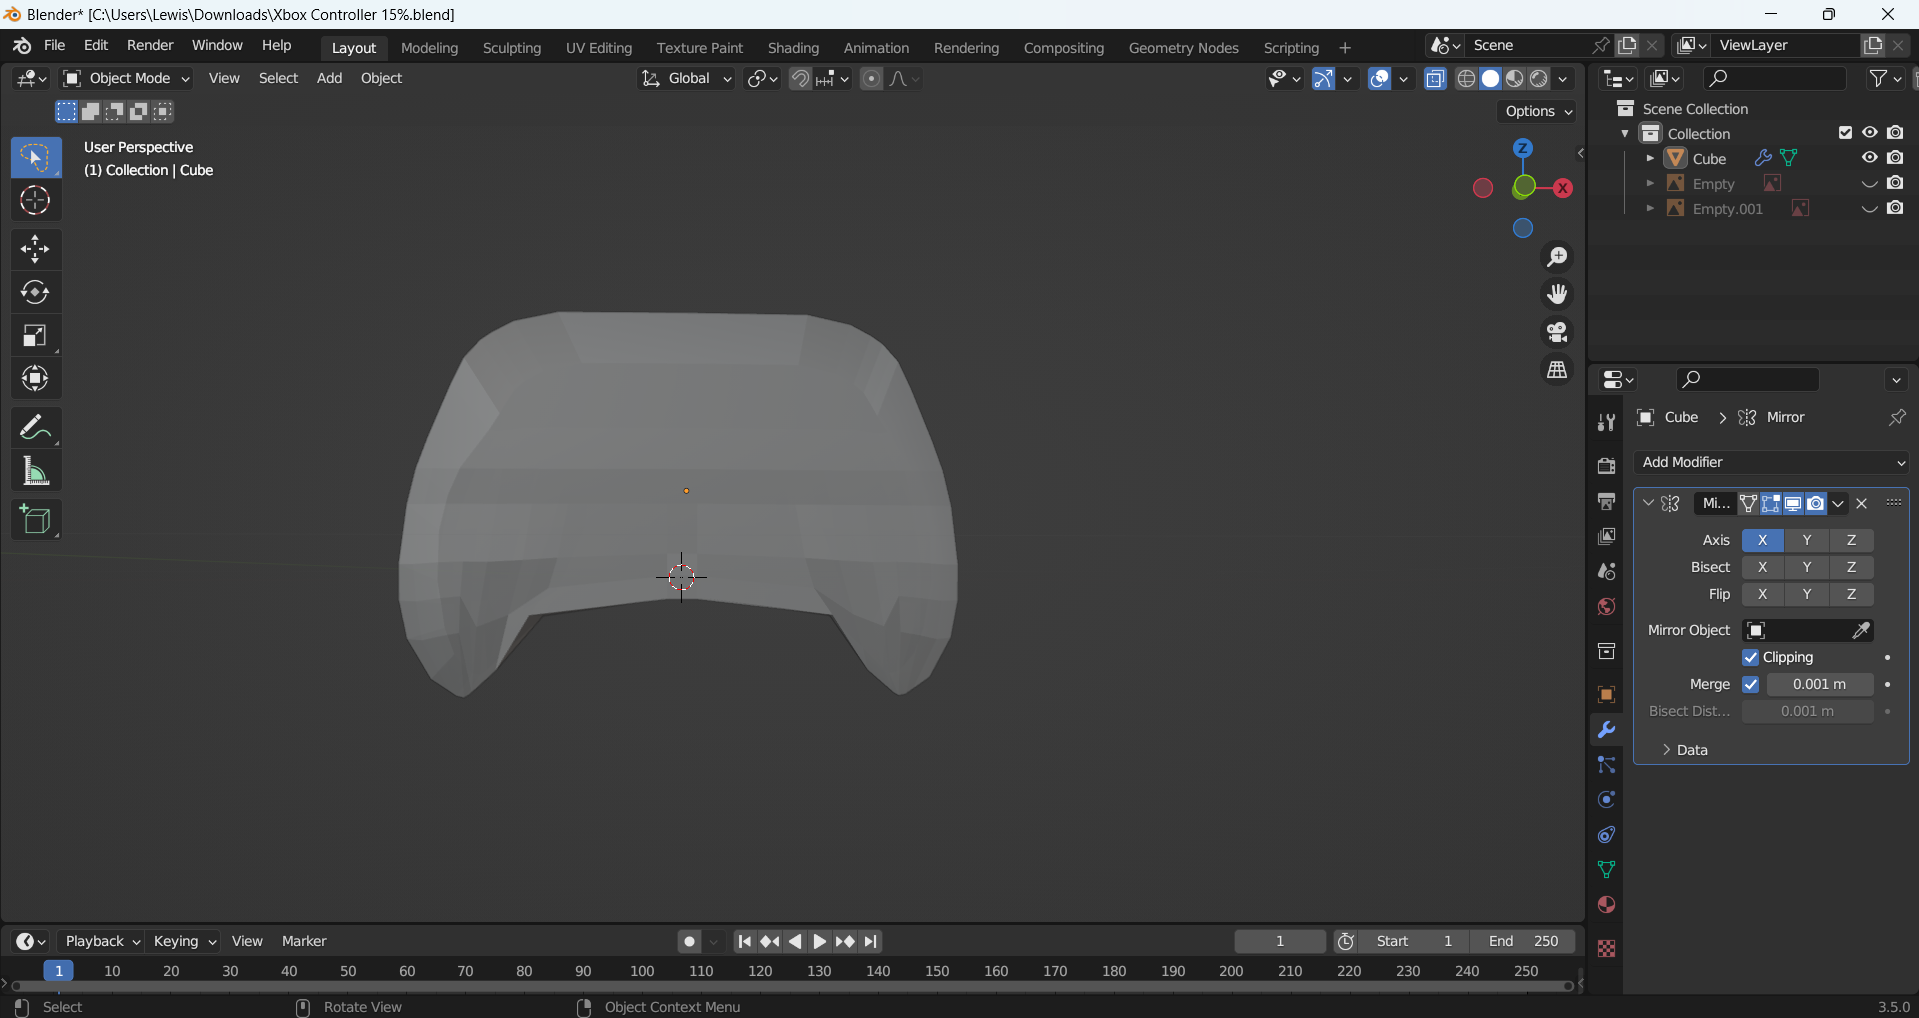
Task: Toggle camera view in viewport
Action: pos(1557,332)
